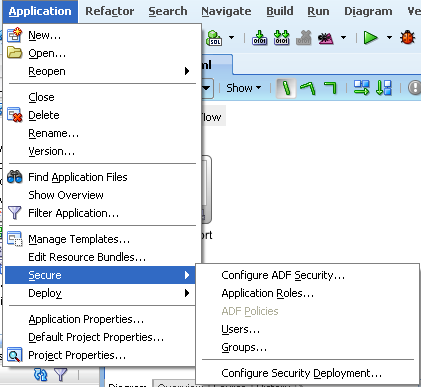The image size is (421, 387).
Task: Expand the Deploy submenu
Action: tap(100, 293)
